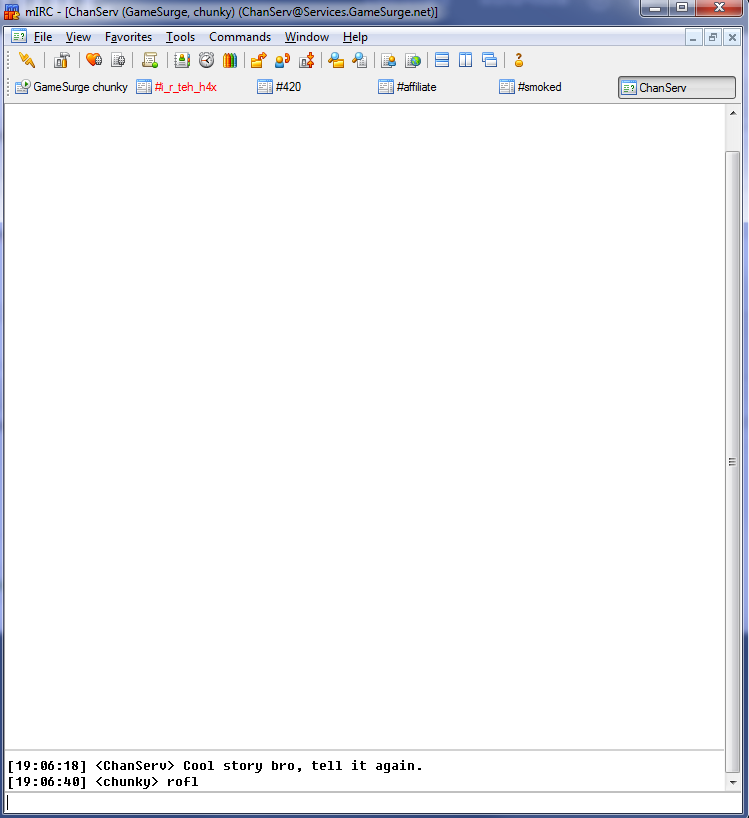
Task: Open the Favorites heart icon
Action: 93,60
